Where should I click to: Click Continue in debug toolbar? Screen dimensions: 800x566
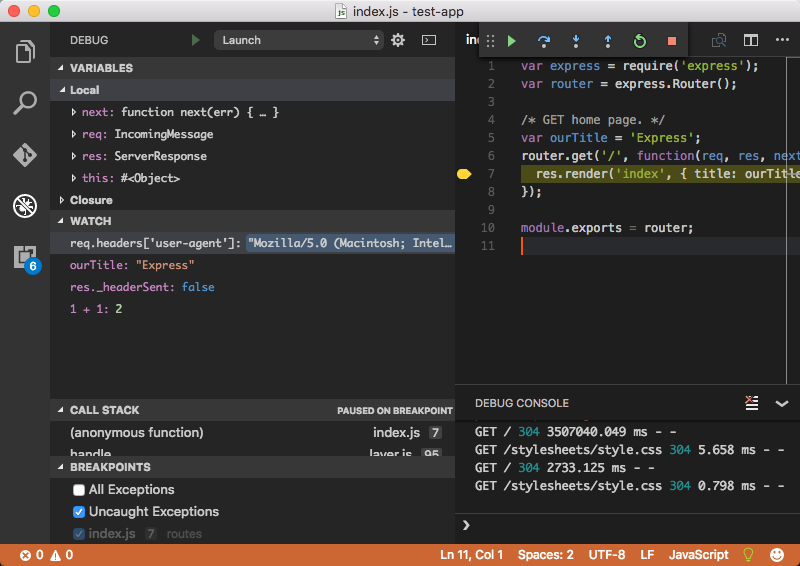(x=511, y=41)
